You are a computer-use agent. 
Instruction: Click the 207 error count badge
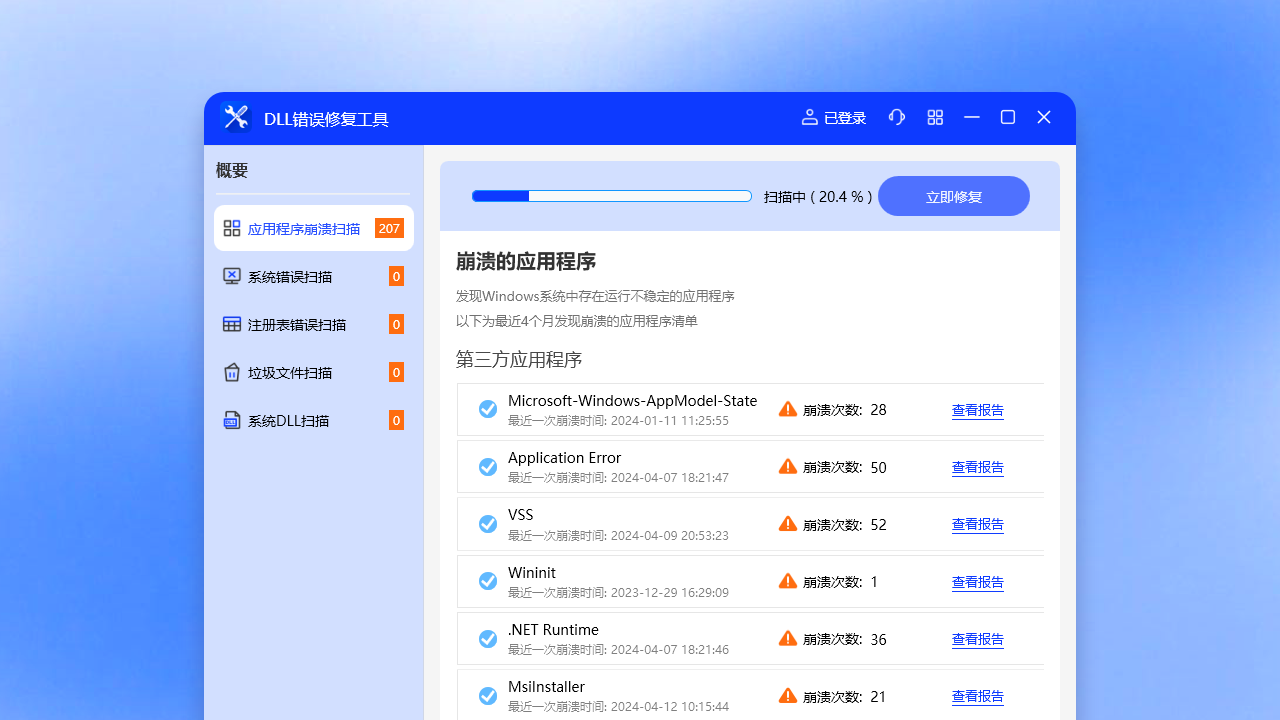[x=388, y=228]
